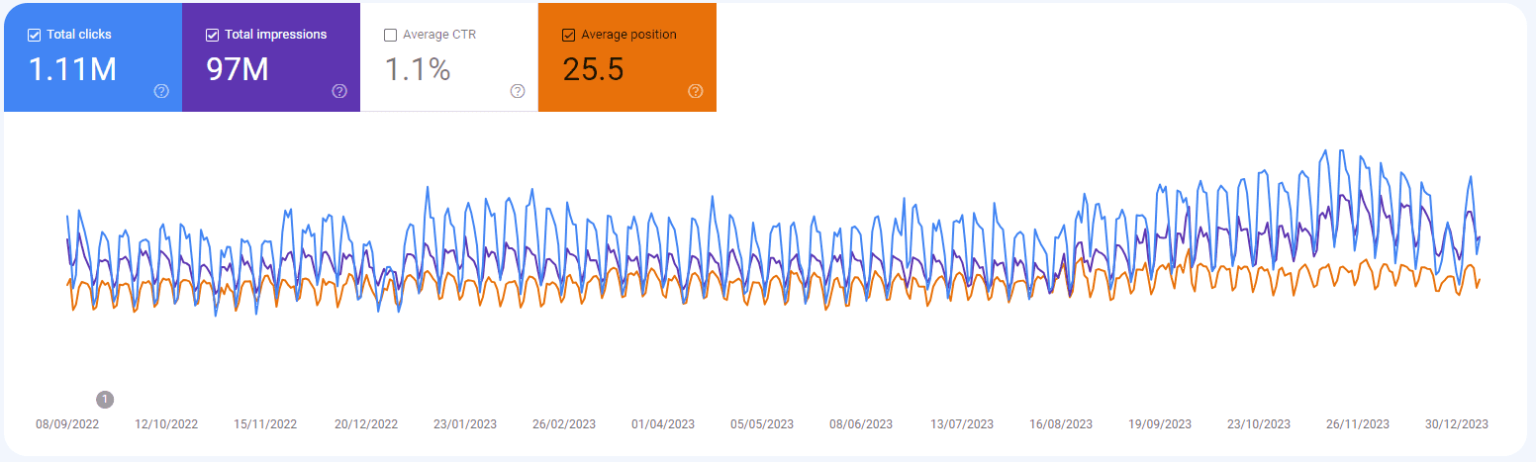1536x462 pixels.
Task: Select the 13/07/2023 axis date
Action: (x=962, y=424)
